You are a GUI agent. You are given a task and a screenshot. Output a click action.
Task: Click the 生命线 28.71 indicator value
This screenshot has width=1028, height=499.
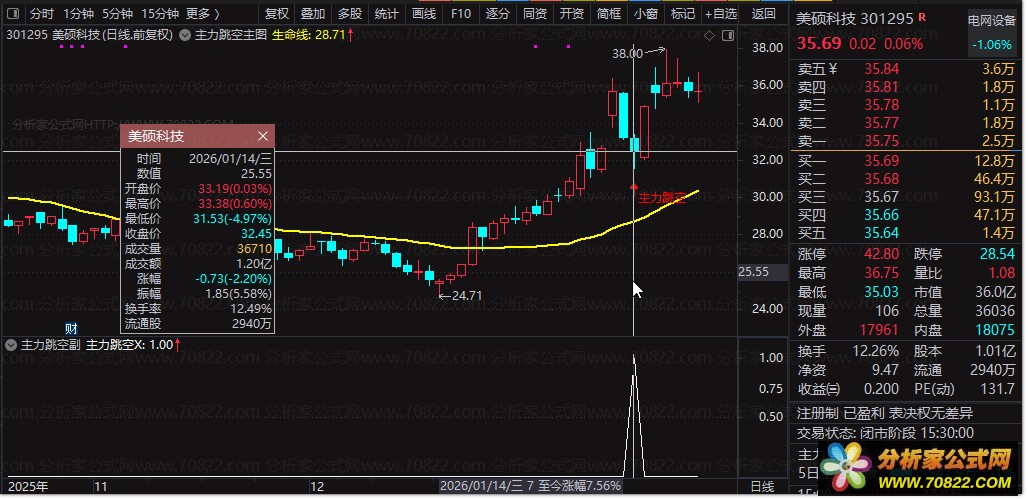pyautogui.click(x=313, y=35)
